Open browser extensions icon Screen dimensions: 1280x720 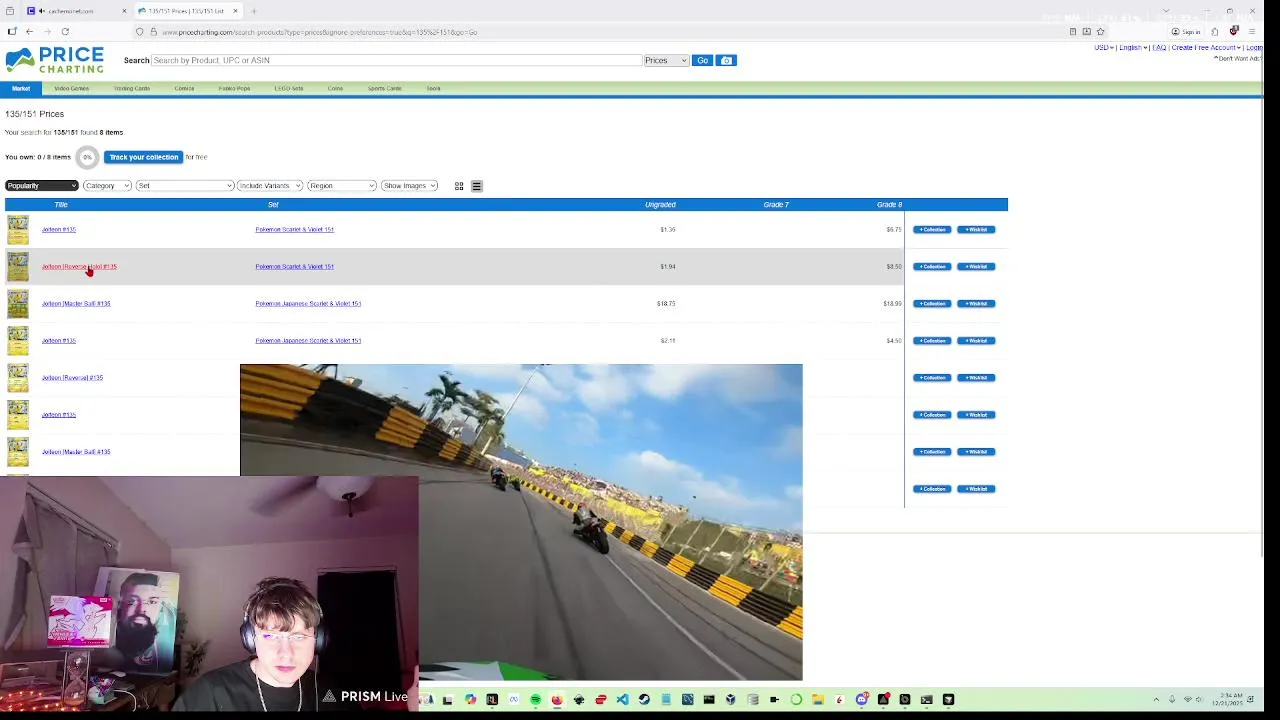(1215, 32)
